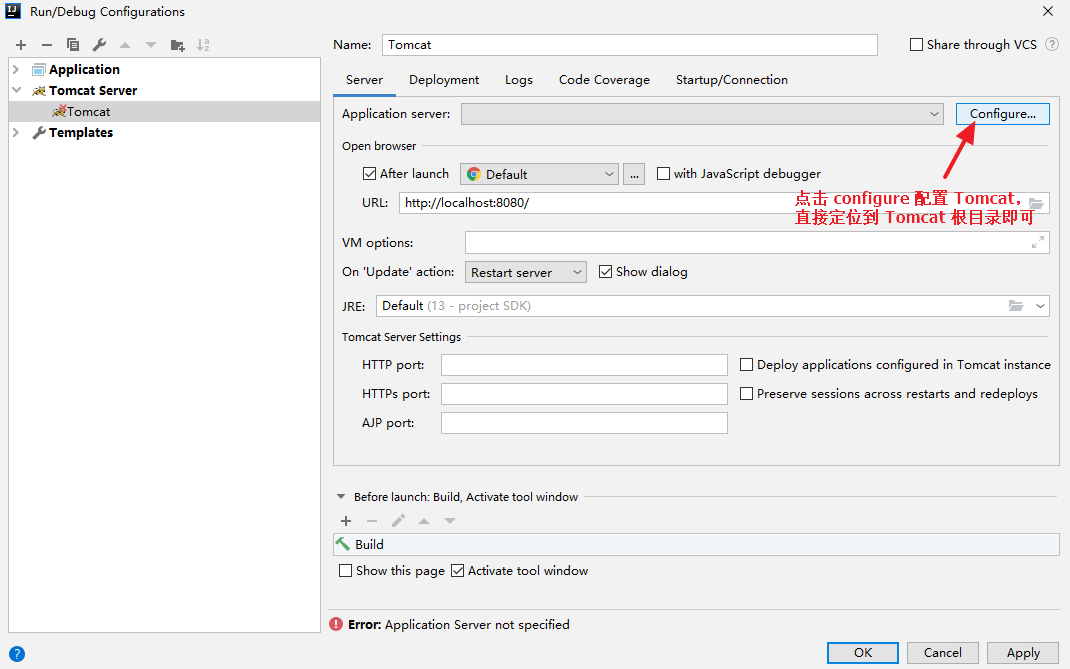Expand the VM options field editor
1070x669 pixels.
pyautogui.click(x=1038, y=242)
